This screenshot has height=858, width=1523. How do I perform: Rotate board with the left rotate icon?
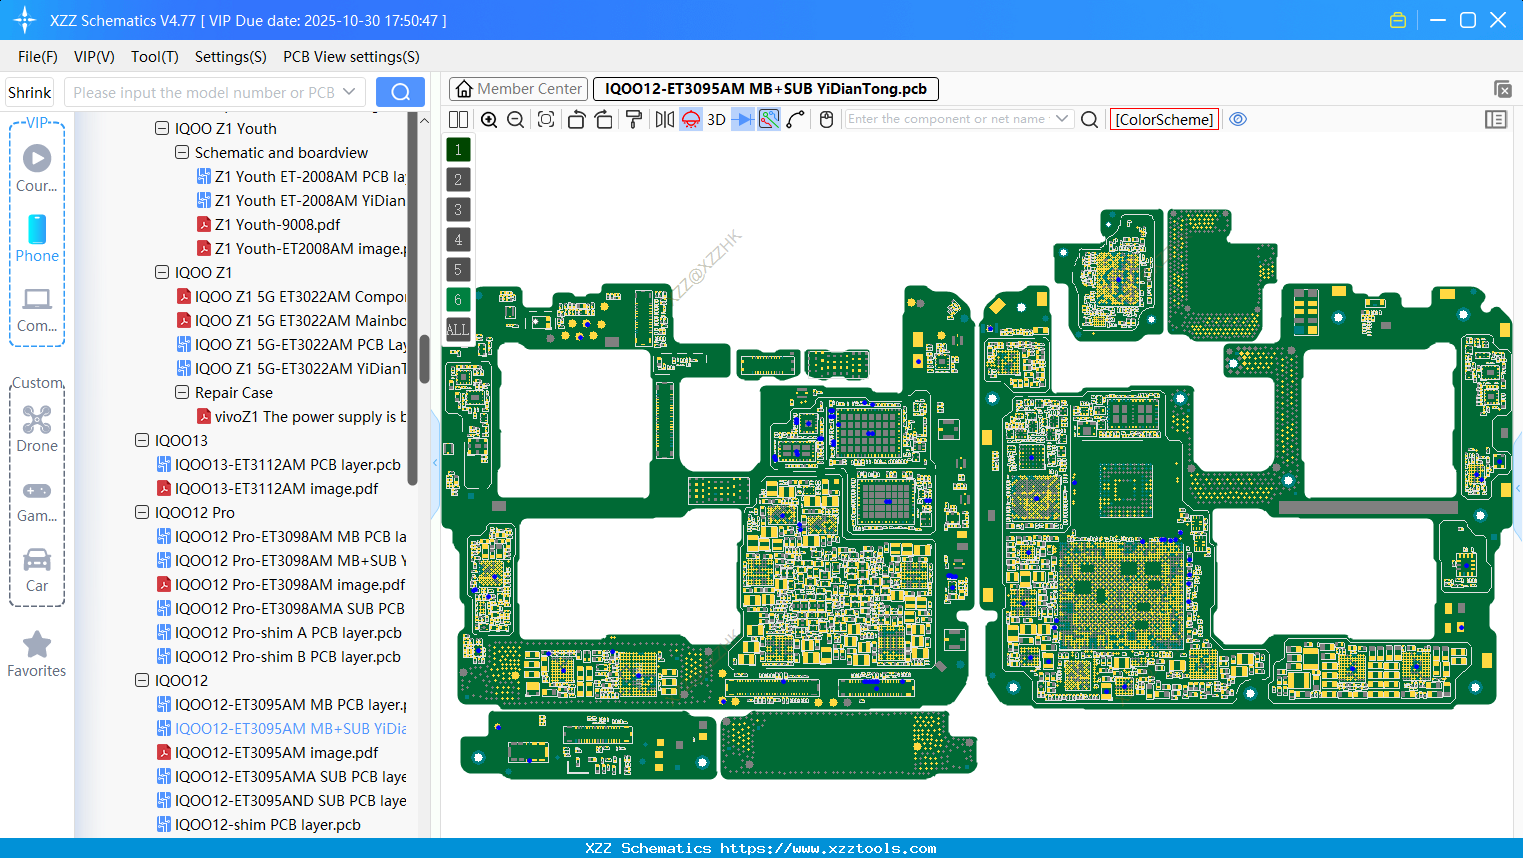[x=576, y=120]
